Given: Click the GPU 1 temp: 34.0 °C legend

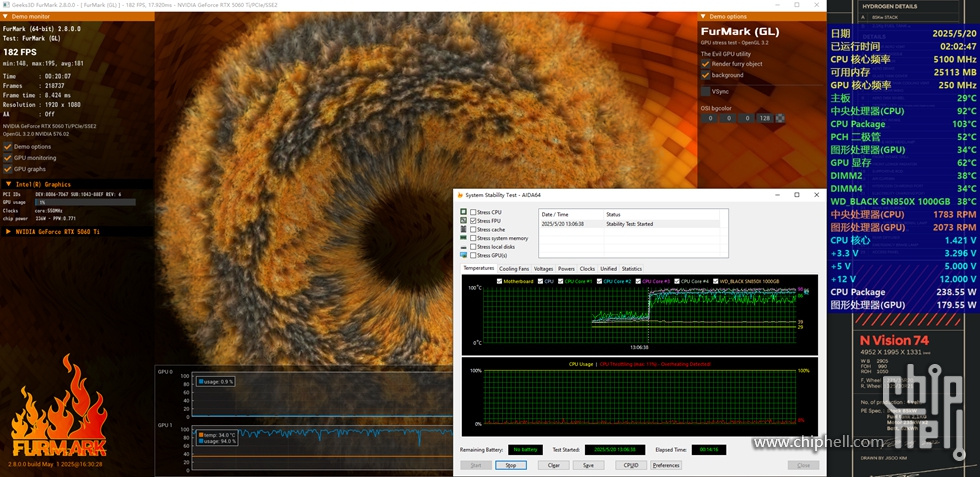Looking at the screenshot, I should (219, 434).
